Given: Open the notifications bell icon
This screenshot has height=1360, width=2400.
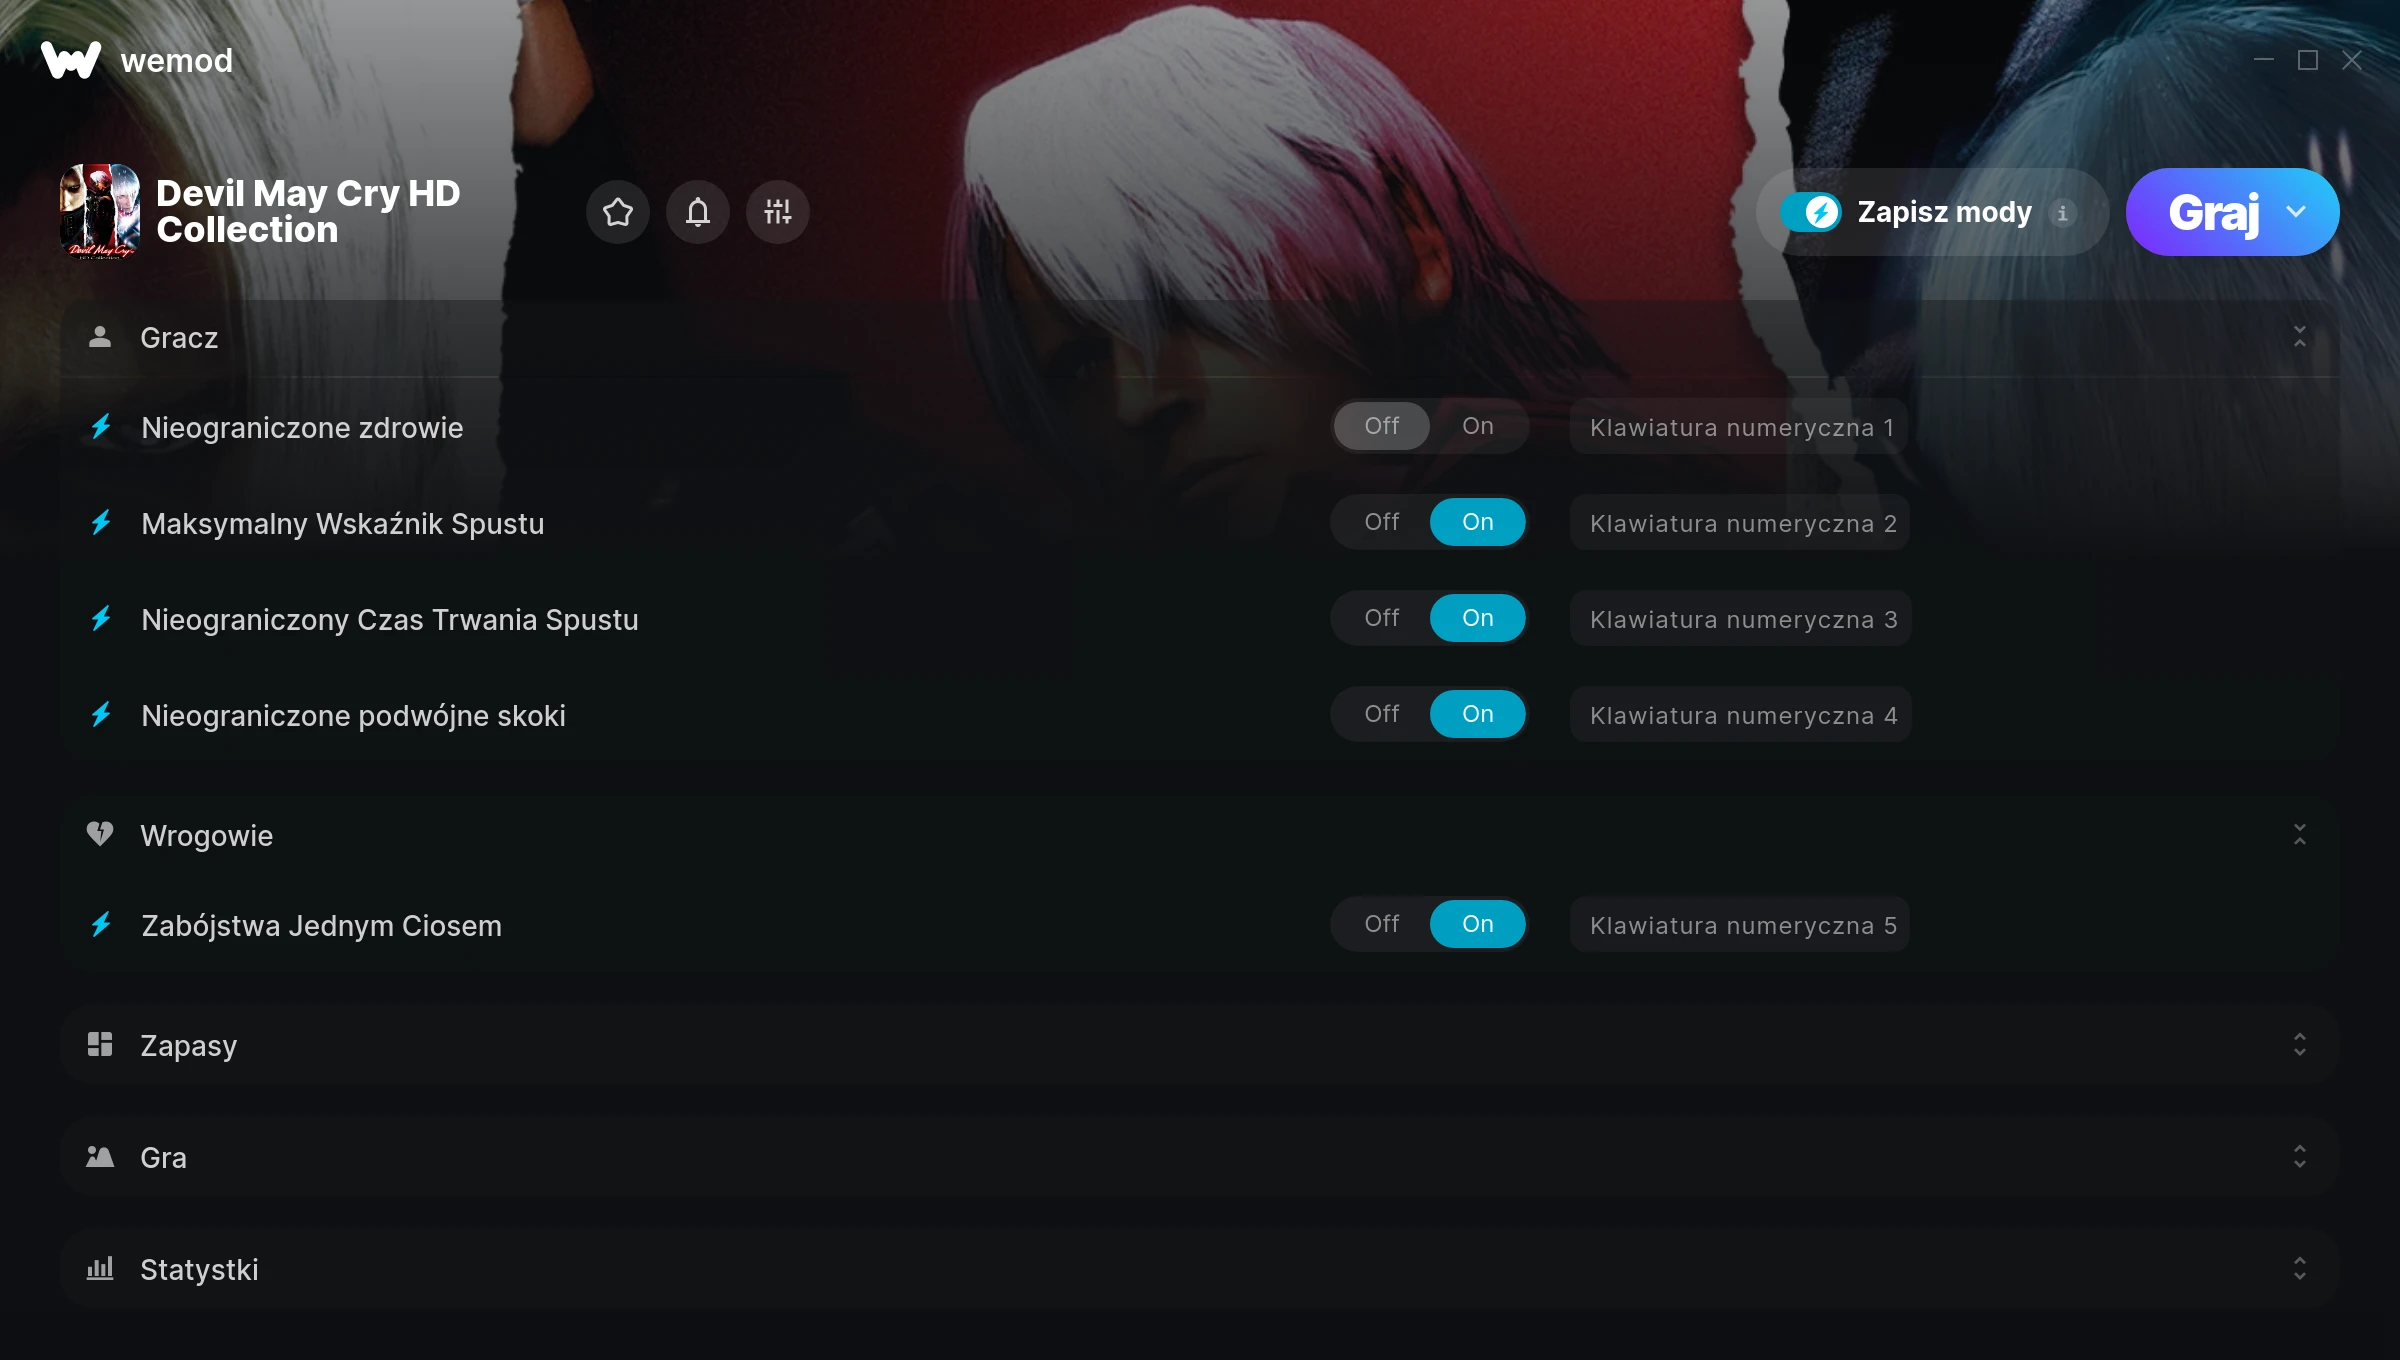Looking at the screenshot, I should click(x=698, y=212).
